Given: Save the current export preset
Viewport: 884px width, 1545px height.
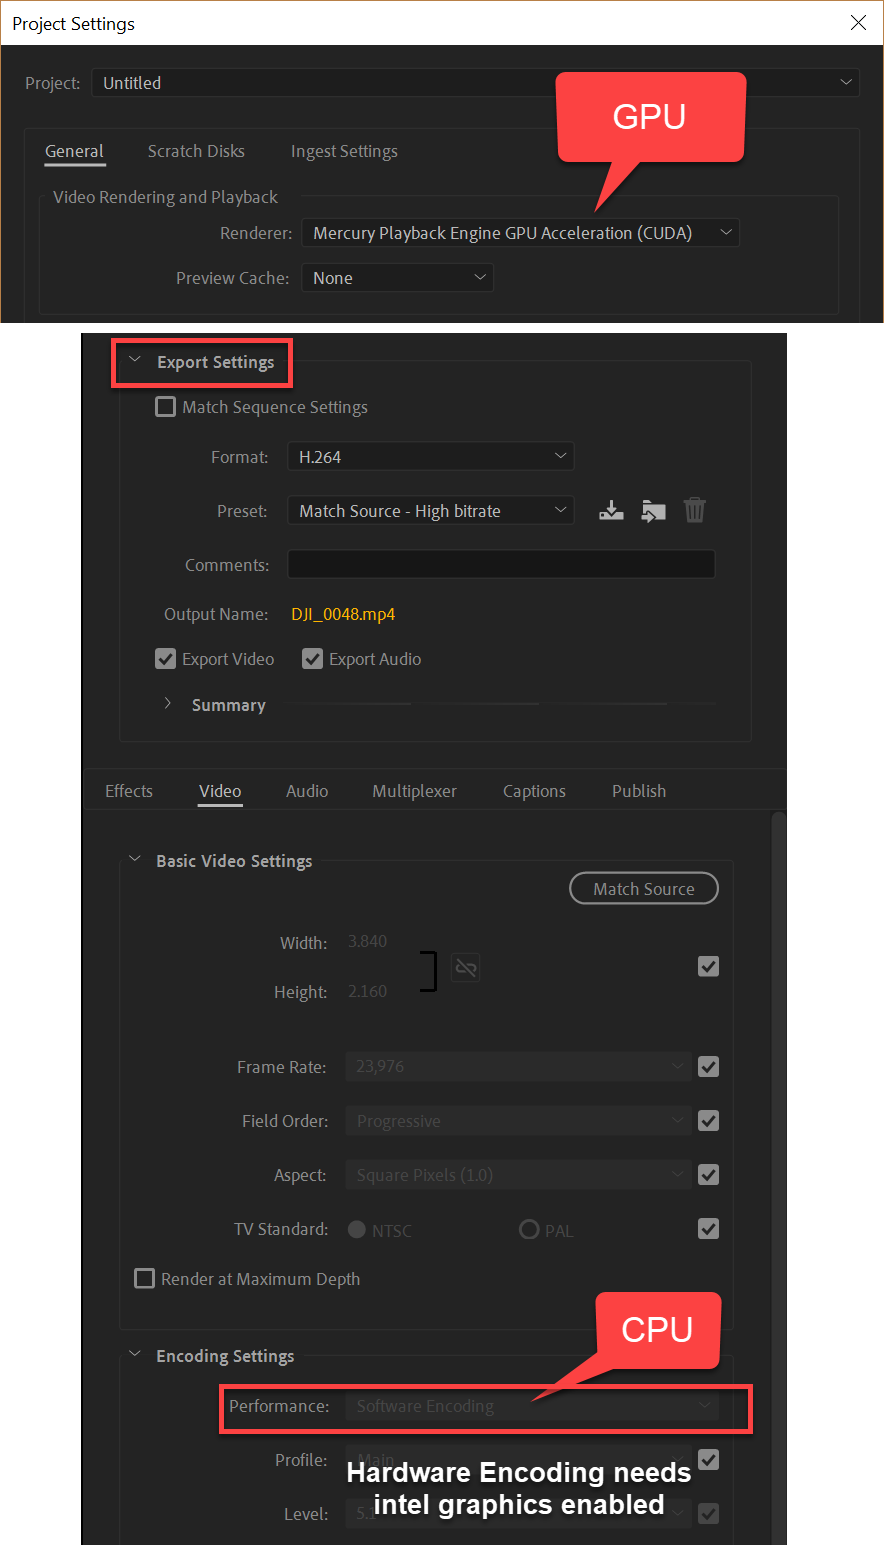Looking at the screenshot, I should [x=611, y=510].
